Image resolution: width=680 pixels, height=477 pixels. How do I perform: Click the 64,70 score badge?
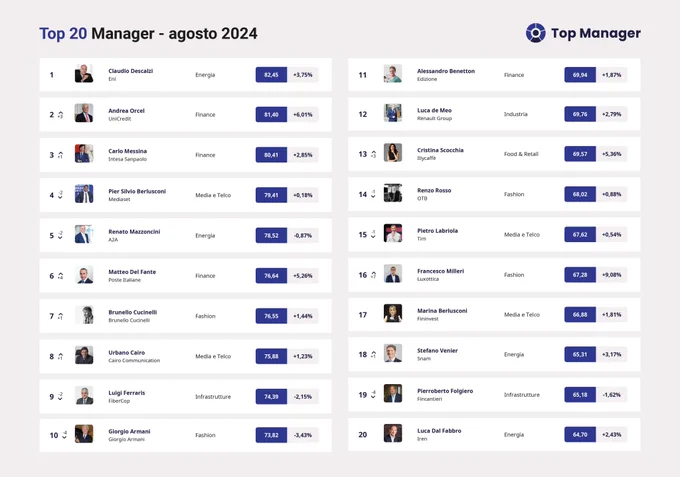coord(580,434)
